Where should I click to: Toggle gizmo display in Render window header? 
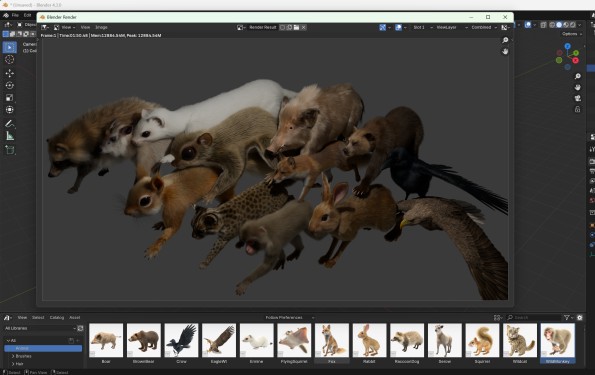pyautogui.click(x=382, y=27)
